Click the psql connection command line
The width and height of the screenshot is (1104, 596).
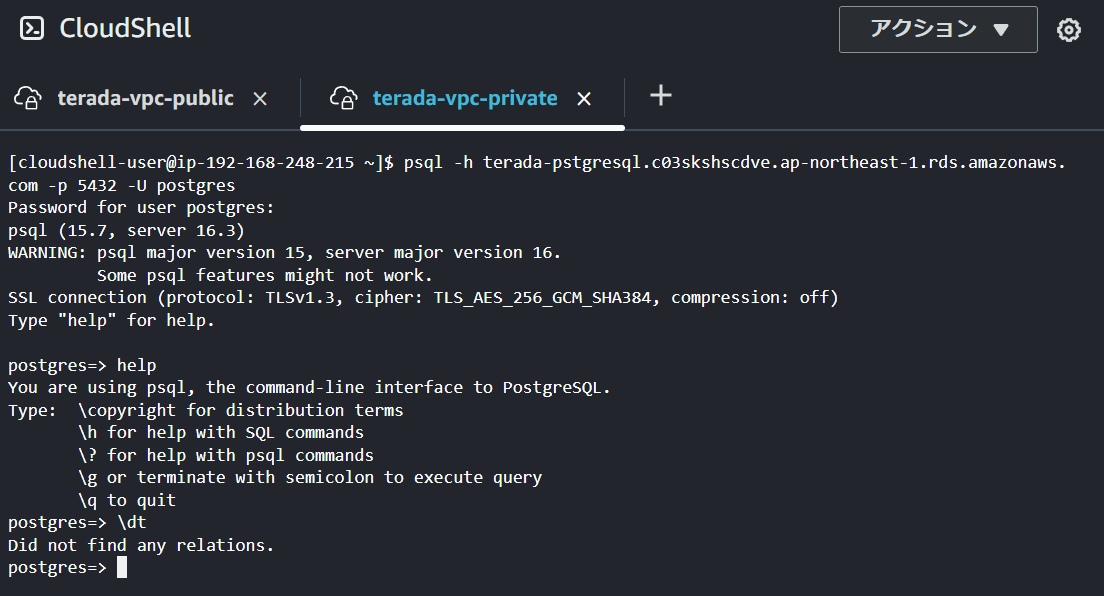click(537, 173)
